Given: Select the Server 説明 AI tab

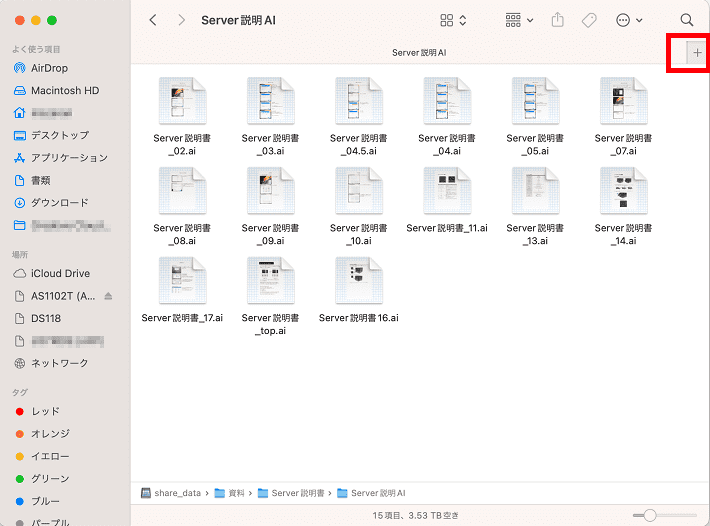Looking at the screenshot, I should 419,53.
